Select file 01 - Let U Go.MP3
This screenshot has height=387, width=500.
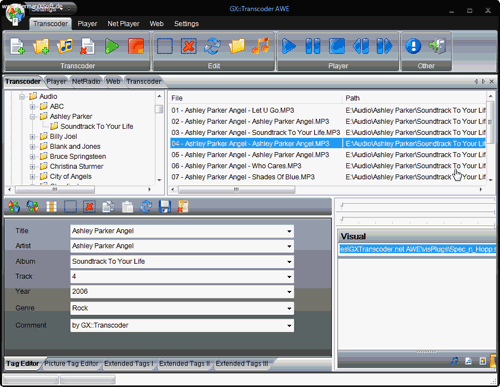coord(233,110)
